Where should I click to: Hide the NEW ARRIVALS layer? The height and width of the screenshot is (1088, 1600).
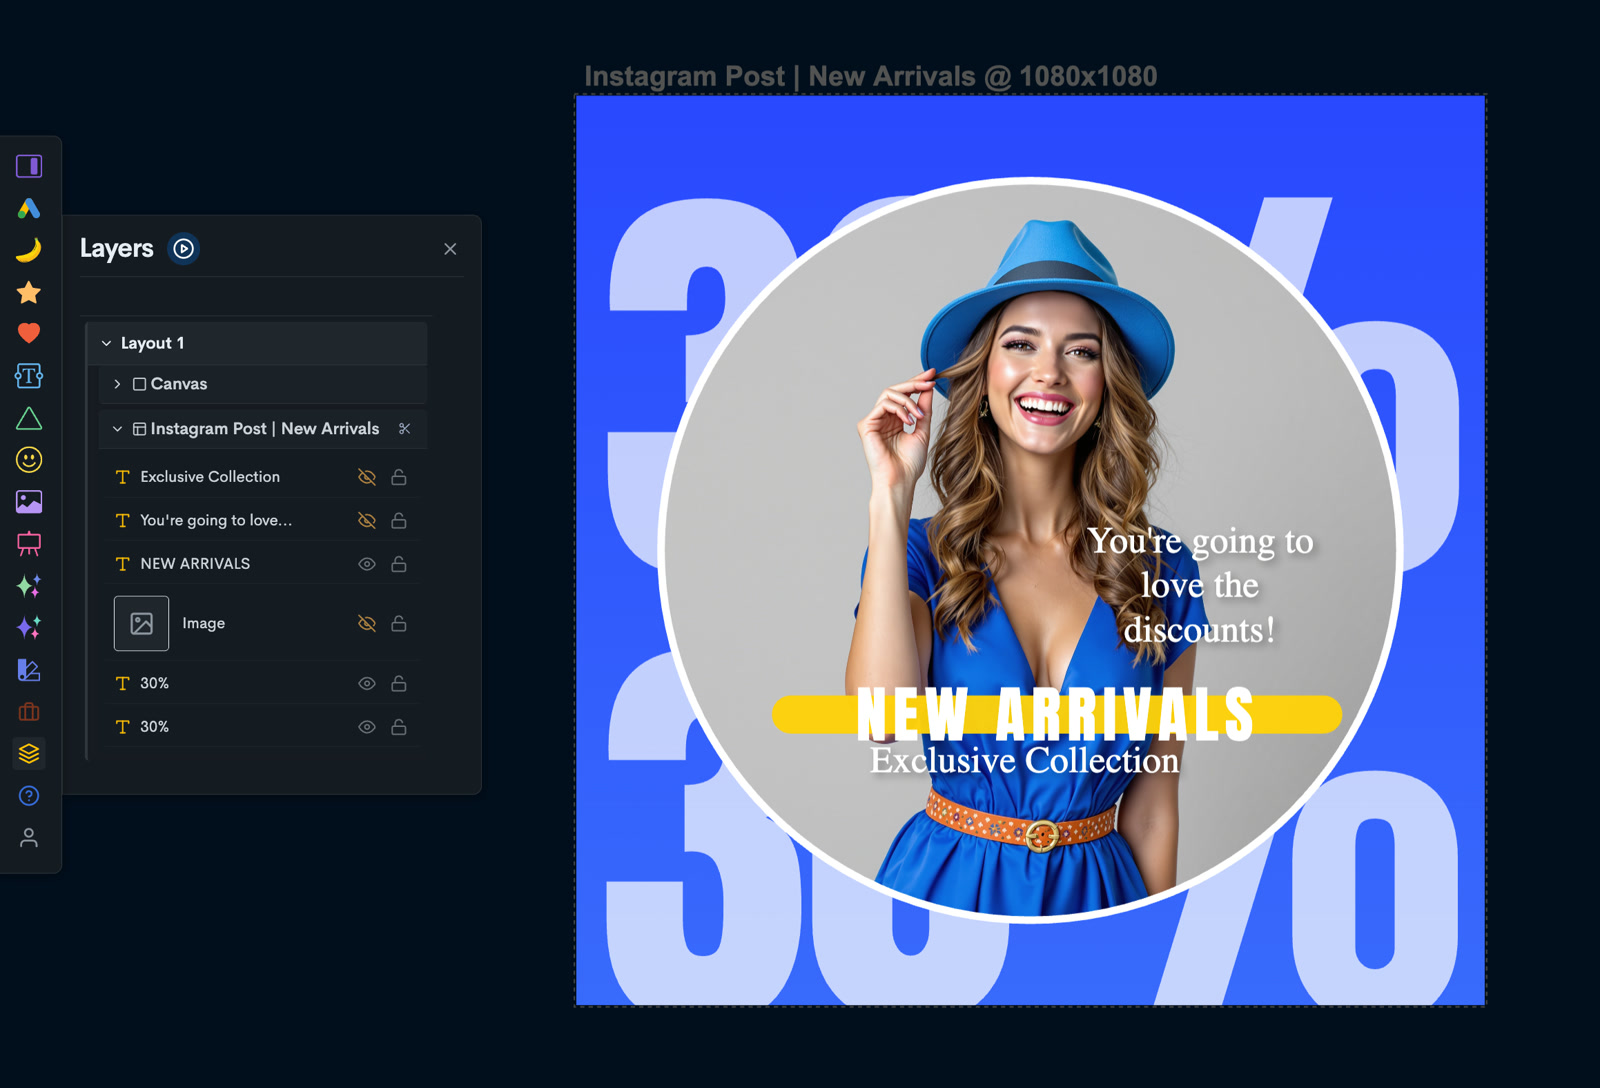(x=367, y=564)
